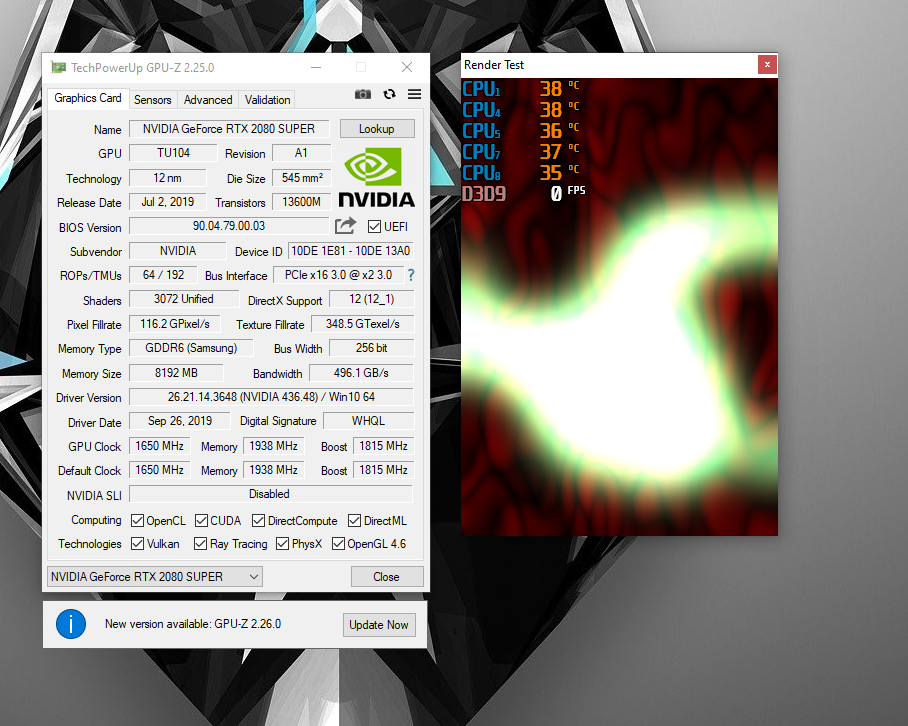The image size is (908, 726).
Task: Close the Render Test window
Action: pyautogui.click(x=767, y=64)
